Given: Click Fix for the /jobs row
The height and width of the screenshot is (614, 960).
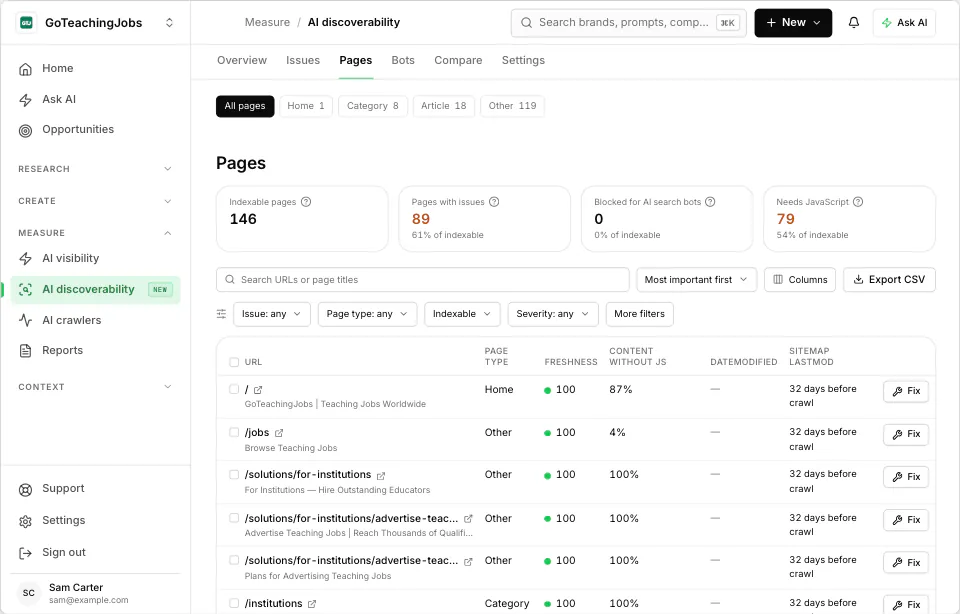Looking at the screenshot, I should coord(906,434).
